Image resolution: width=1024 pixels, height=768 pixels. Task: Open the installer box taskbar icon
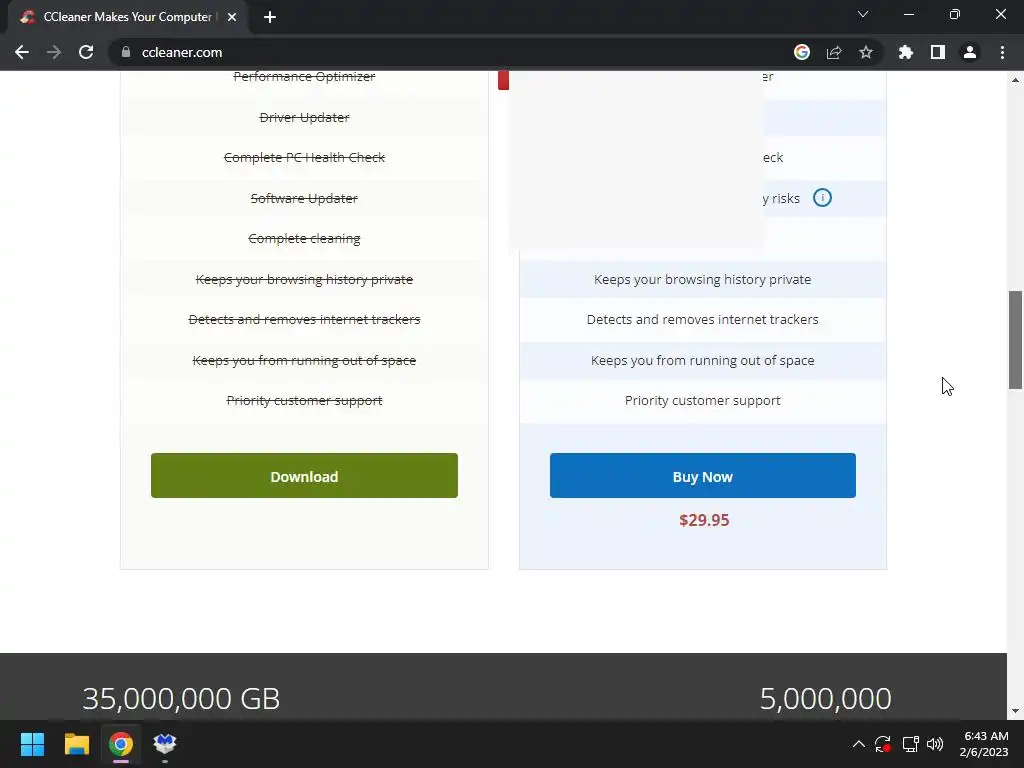click(165, 744)
